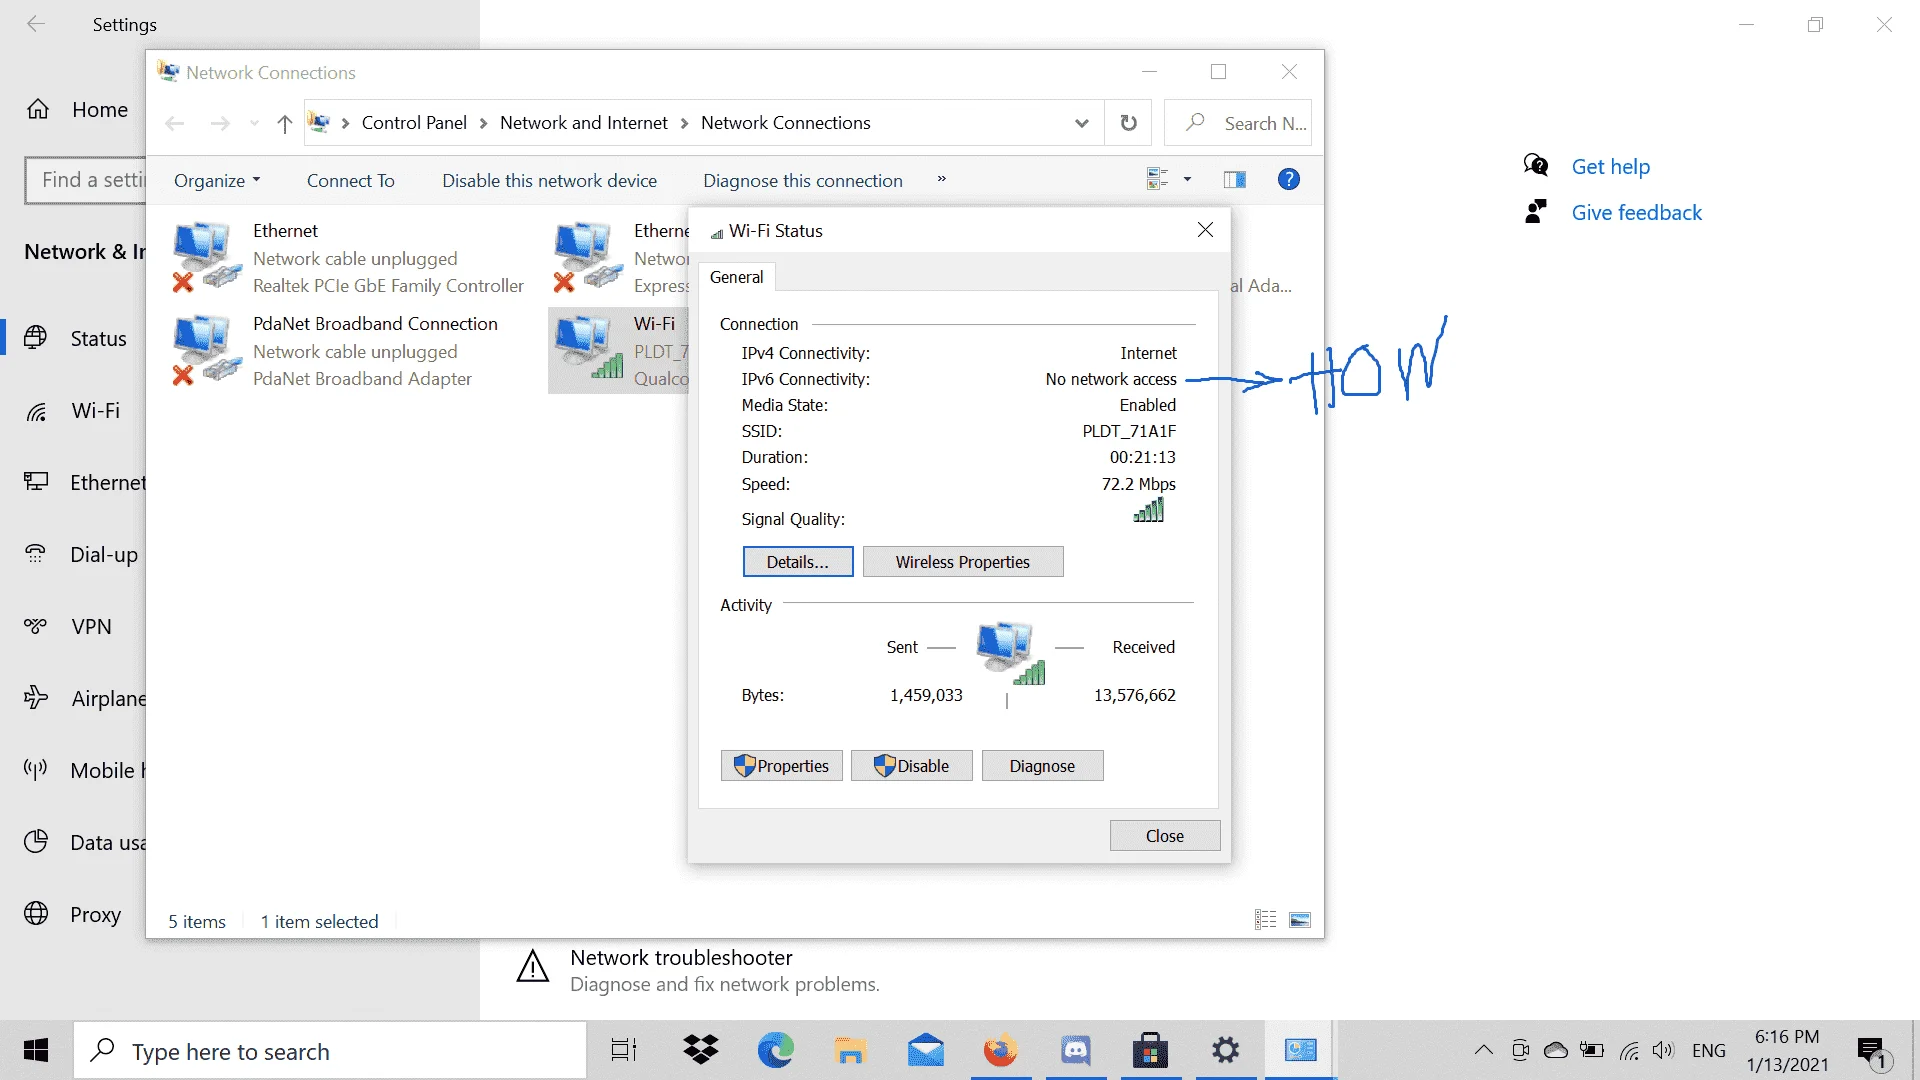Viewport: 1920px width, 1080px height.
Task: Select PdaNet Broadband Connection adapter icon
Action: click(207, 351)
